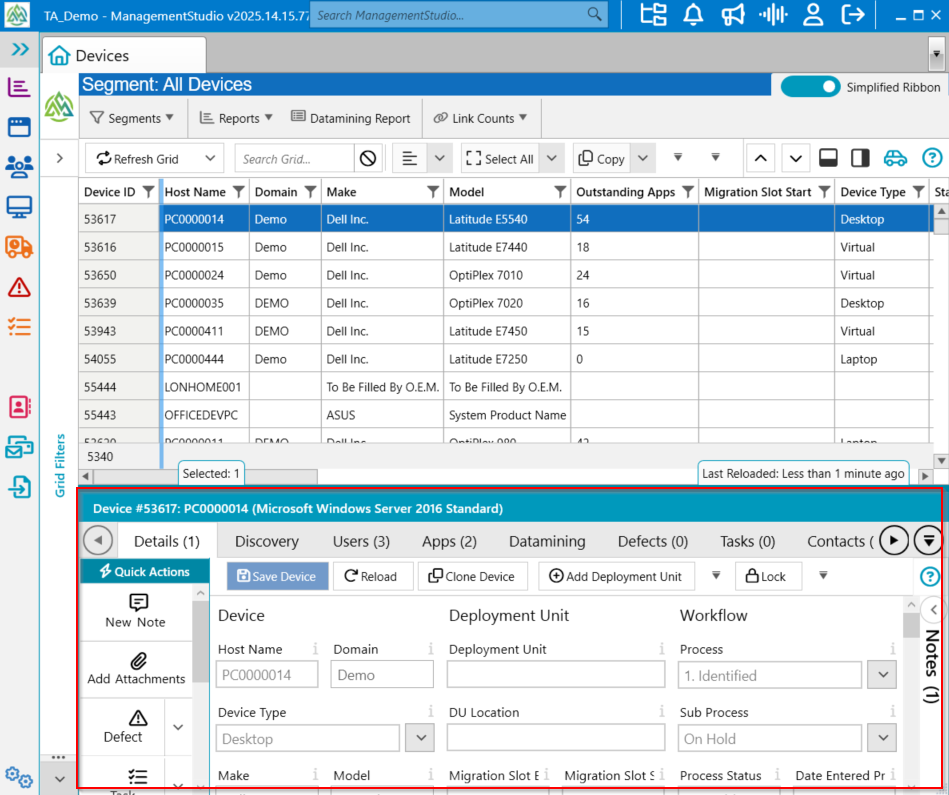This screenshot has width=949, height=795.
Task: Click Add Deployment Unit
Action: coord(616,576)
